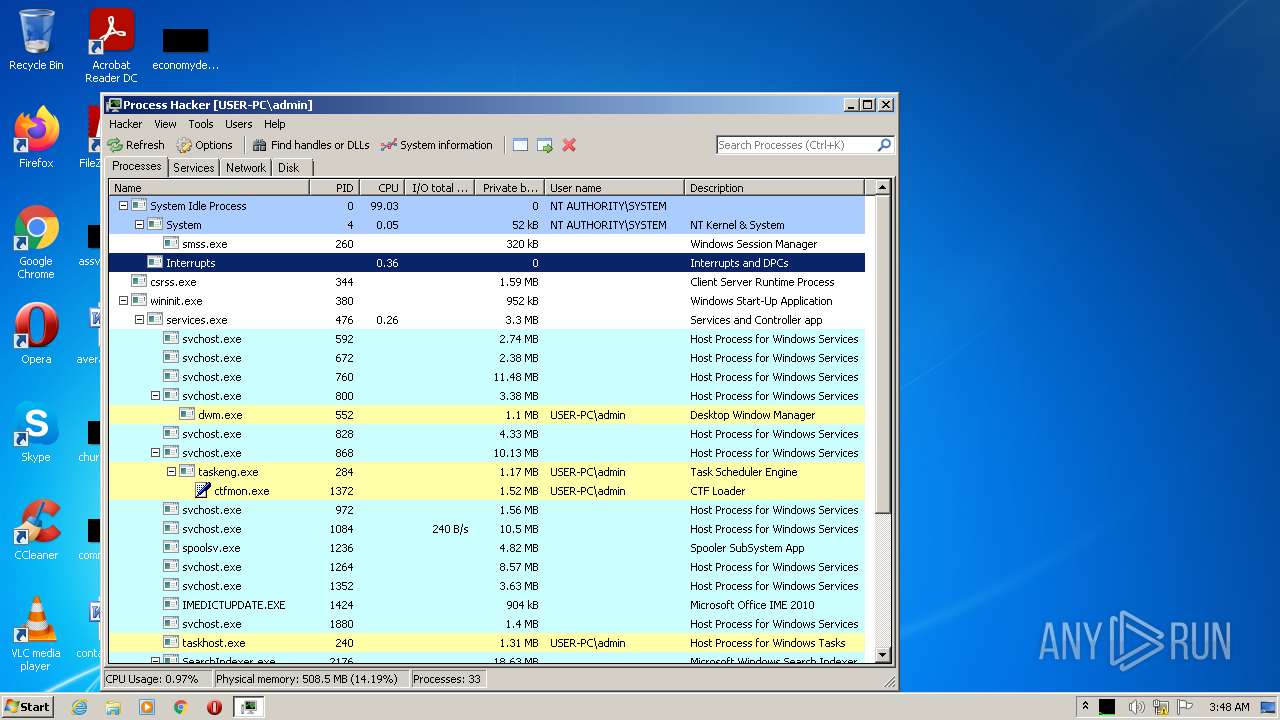Open the Recycle Bin desktop icon
Screen dimensions: 1280x720
[36, 40]
